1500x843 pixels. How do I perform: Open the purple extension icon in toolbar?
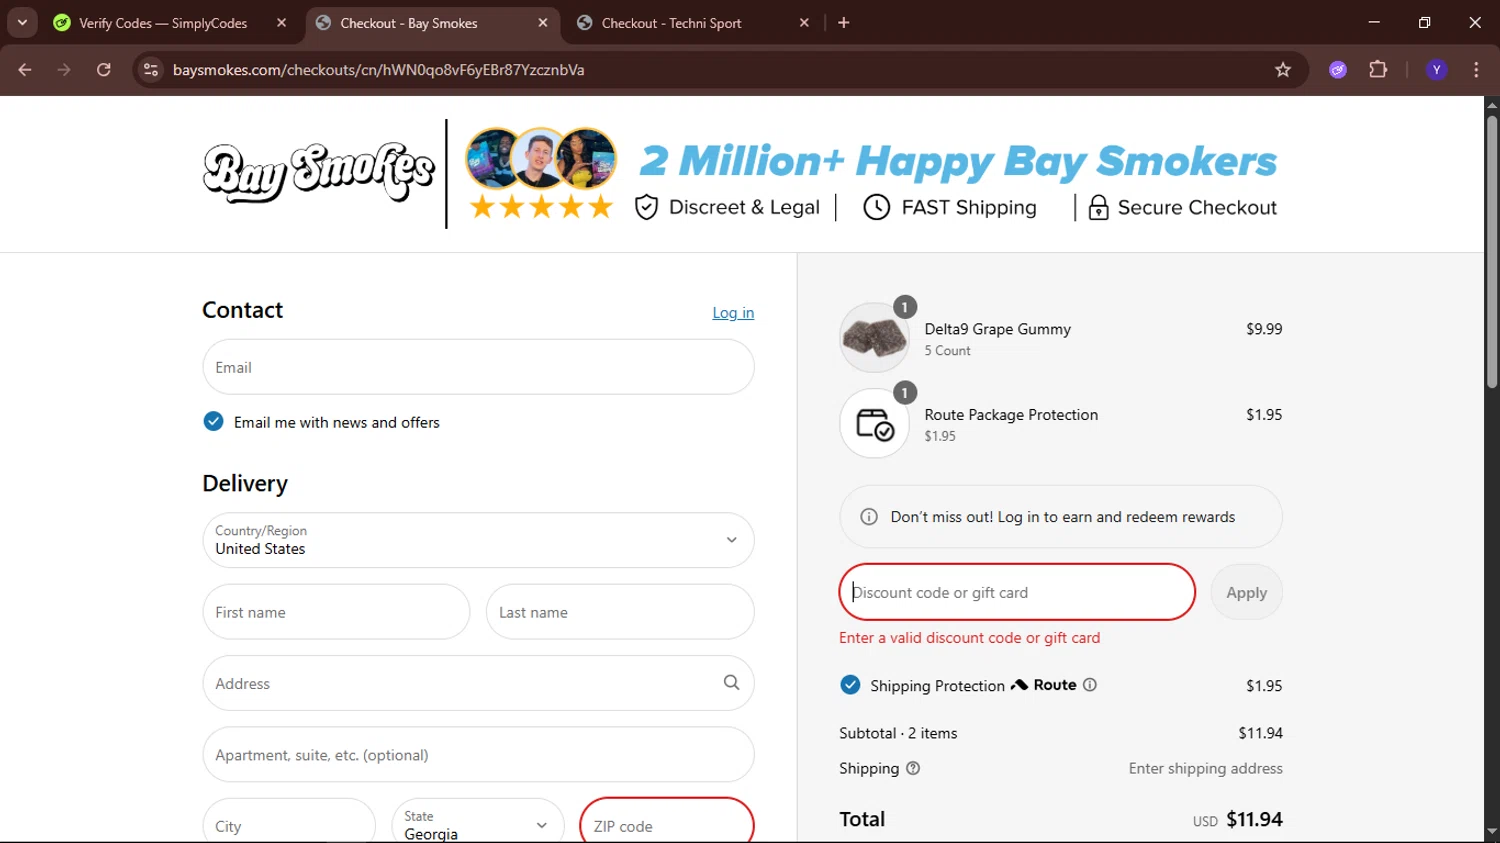(x=1338, y=70)
